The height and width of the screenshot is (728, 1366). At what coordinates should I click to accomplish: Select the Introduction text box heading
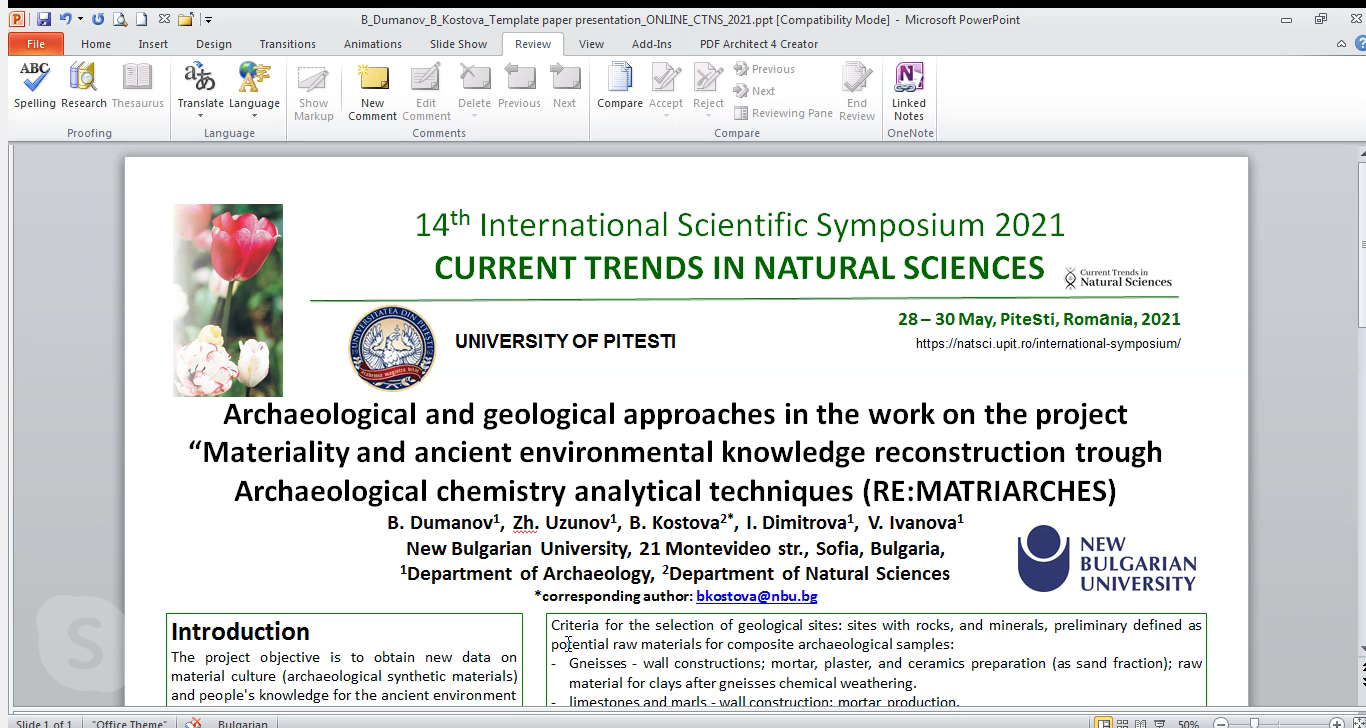240,631
